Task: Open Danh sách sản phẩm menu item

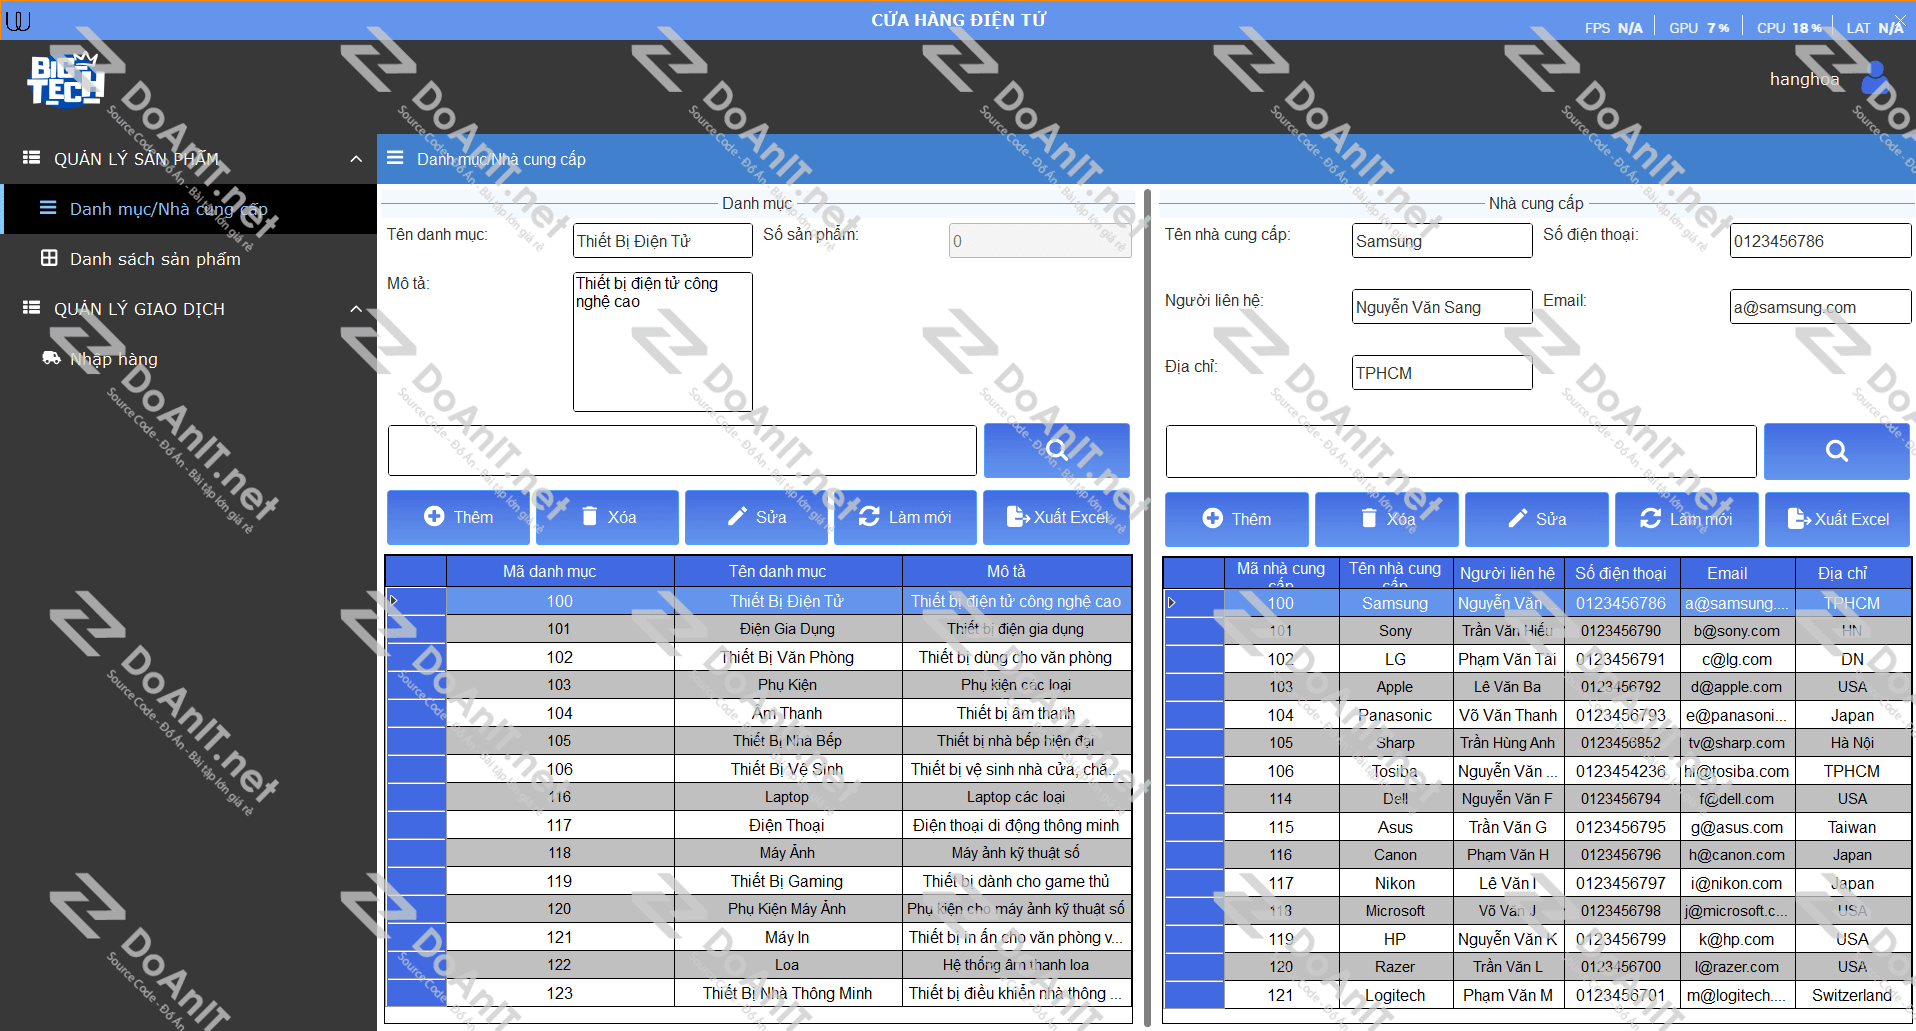Action: pyautogui.click(x=155, y=259)
